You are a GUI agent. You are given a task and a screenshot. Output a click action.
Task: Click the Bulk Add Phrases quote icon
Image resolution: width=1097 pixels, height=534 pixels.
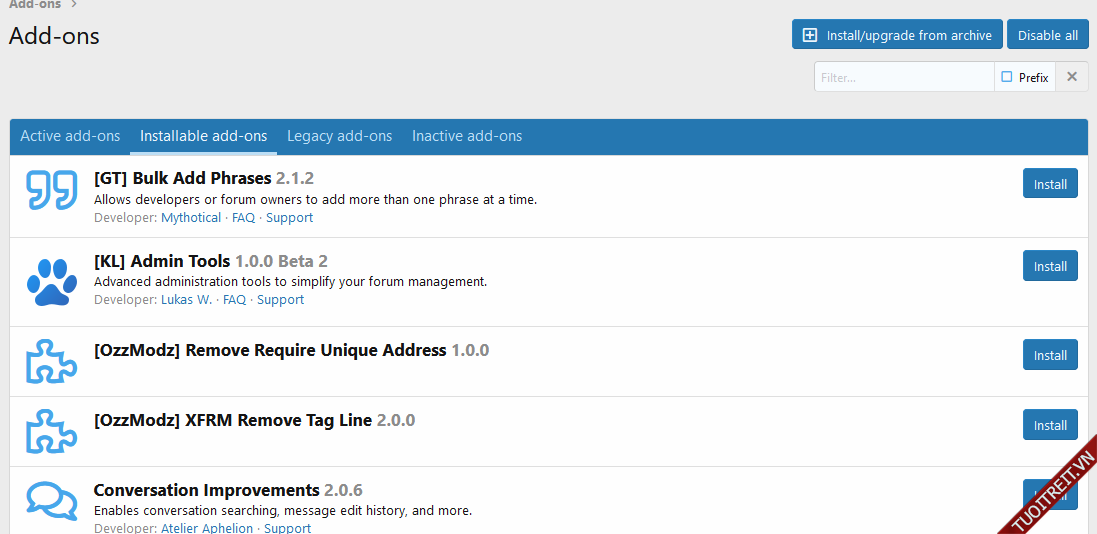click(x=51, y=191)
